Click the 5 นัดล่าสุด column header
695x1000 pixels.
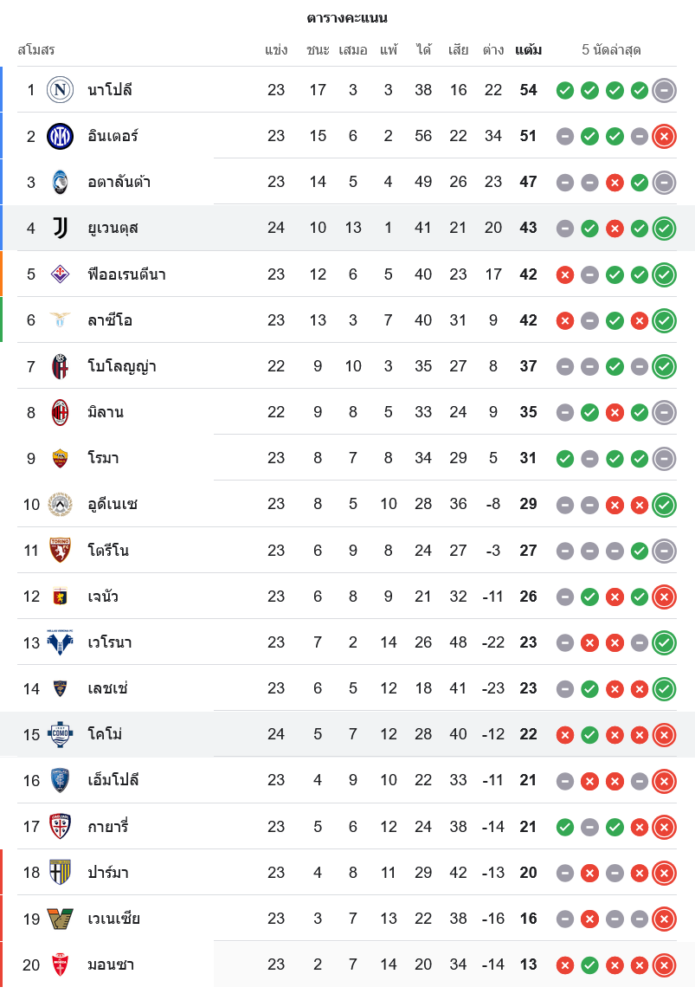click(x=611, y=49)
